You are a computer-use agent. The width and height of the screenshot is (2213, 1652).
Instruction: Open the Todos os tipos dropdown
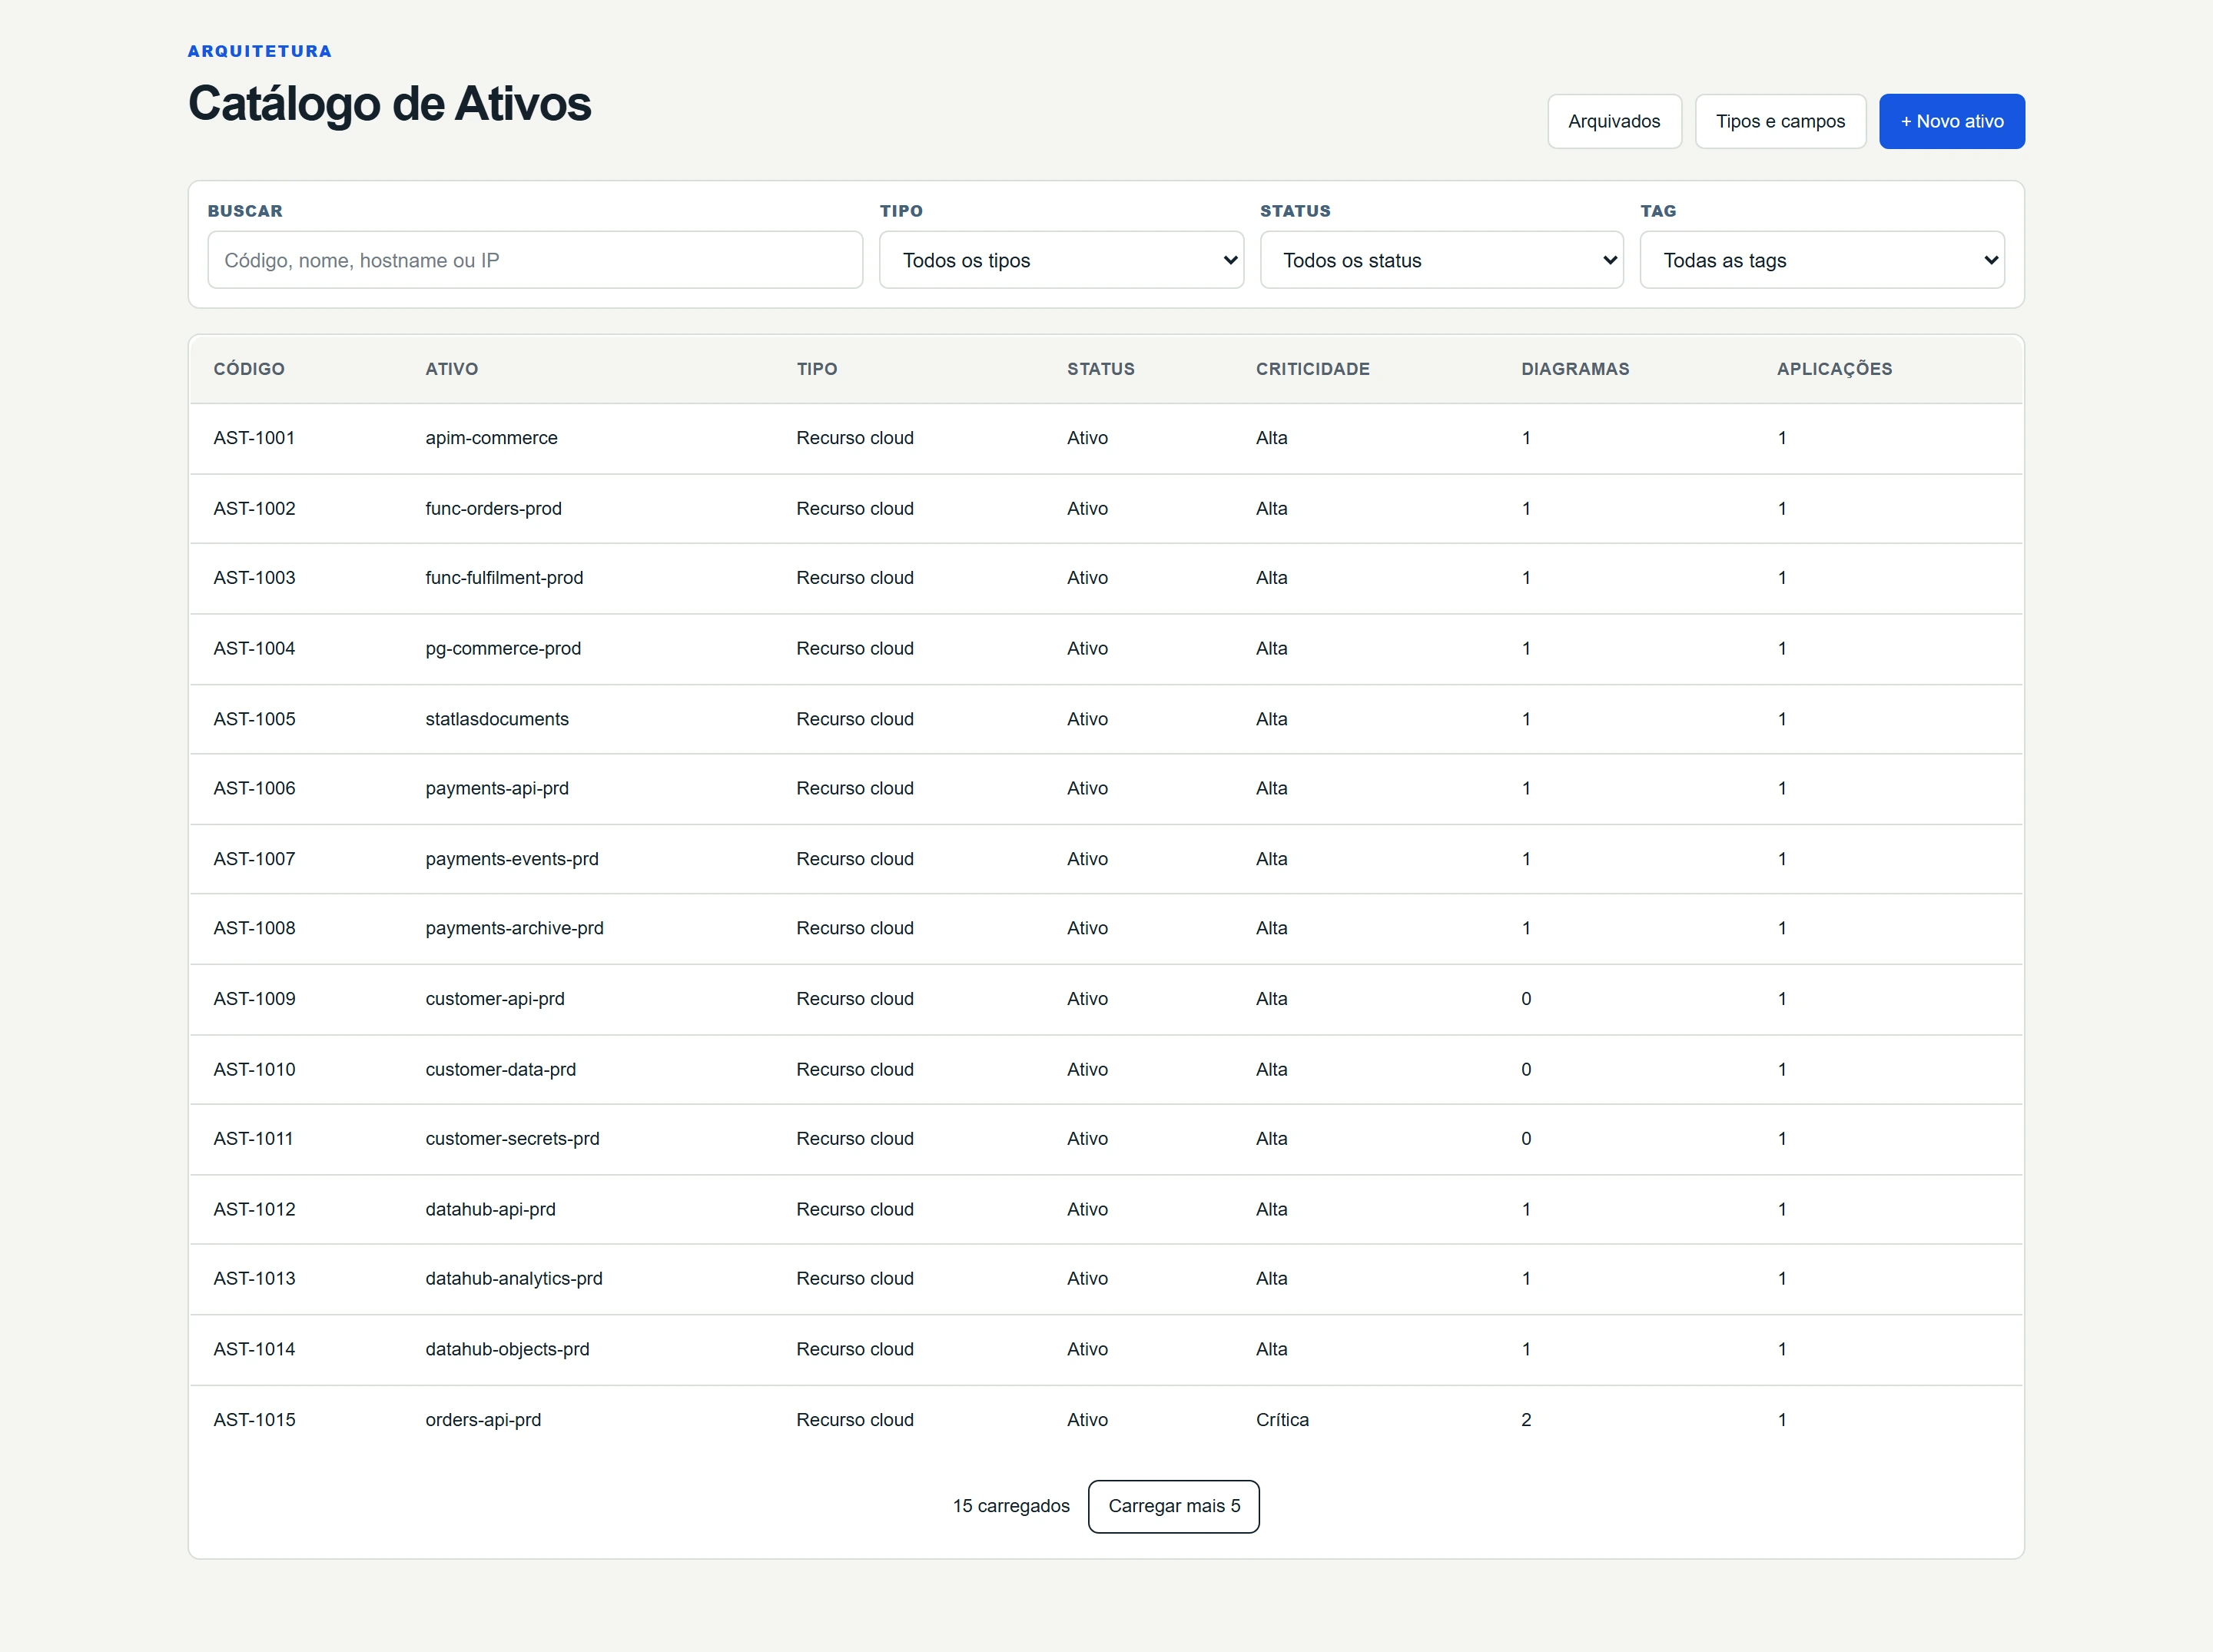point(1061,260)
